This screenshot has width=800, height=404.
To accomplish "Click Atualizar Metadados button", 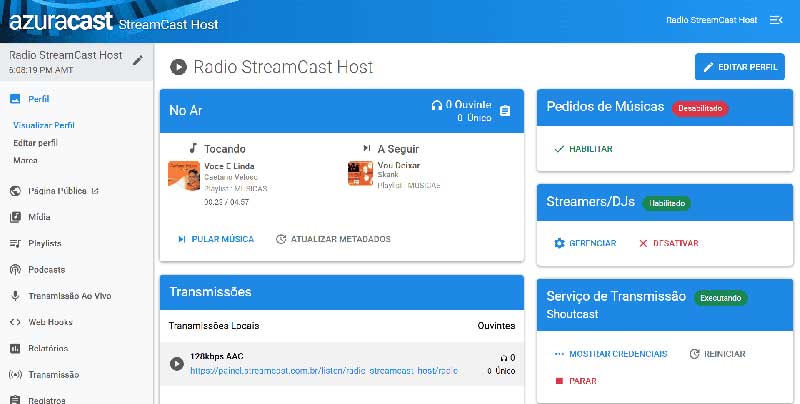I will (x=333, y=239).
